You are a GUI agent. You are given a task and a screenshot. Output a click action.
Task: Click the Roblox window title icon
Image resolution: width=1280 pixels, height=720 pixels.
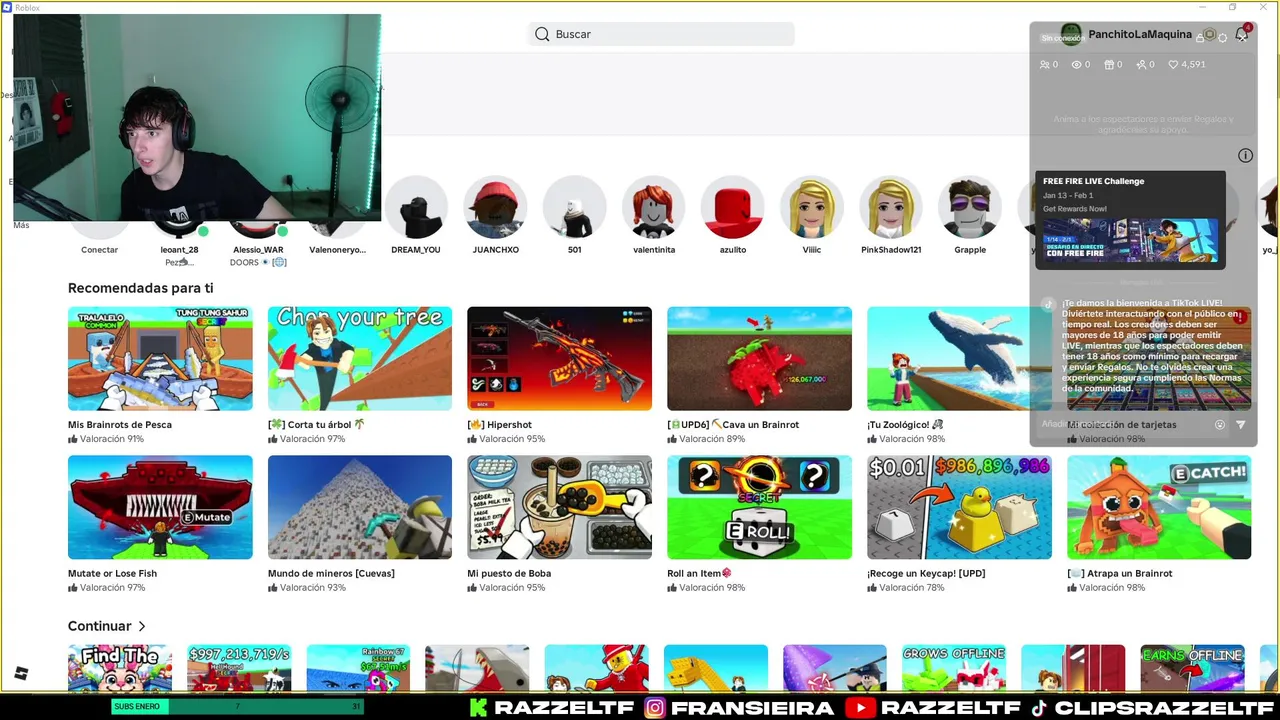[7, 7]
